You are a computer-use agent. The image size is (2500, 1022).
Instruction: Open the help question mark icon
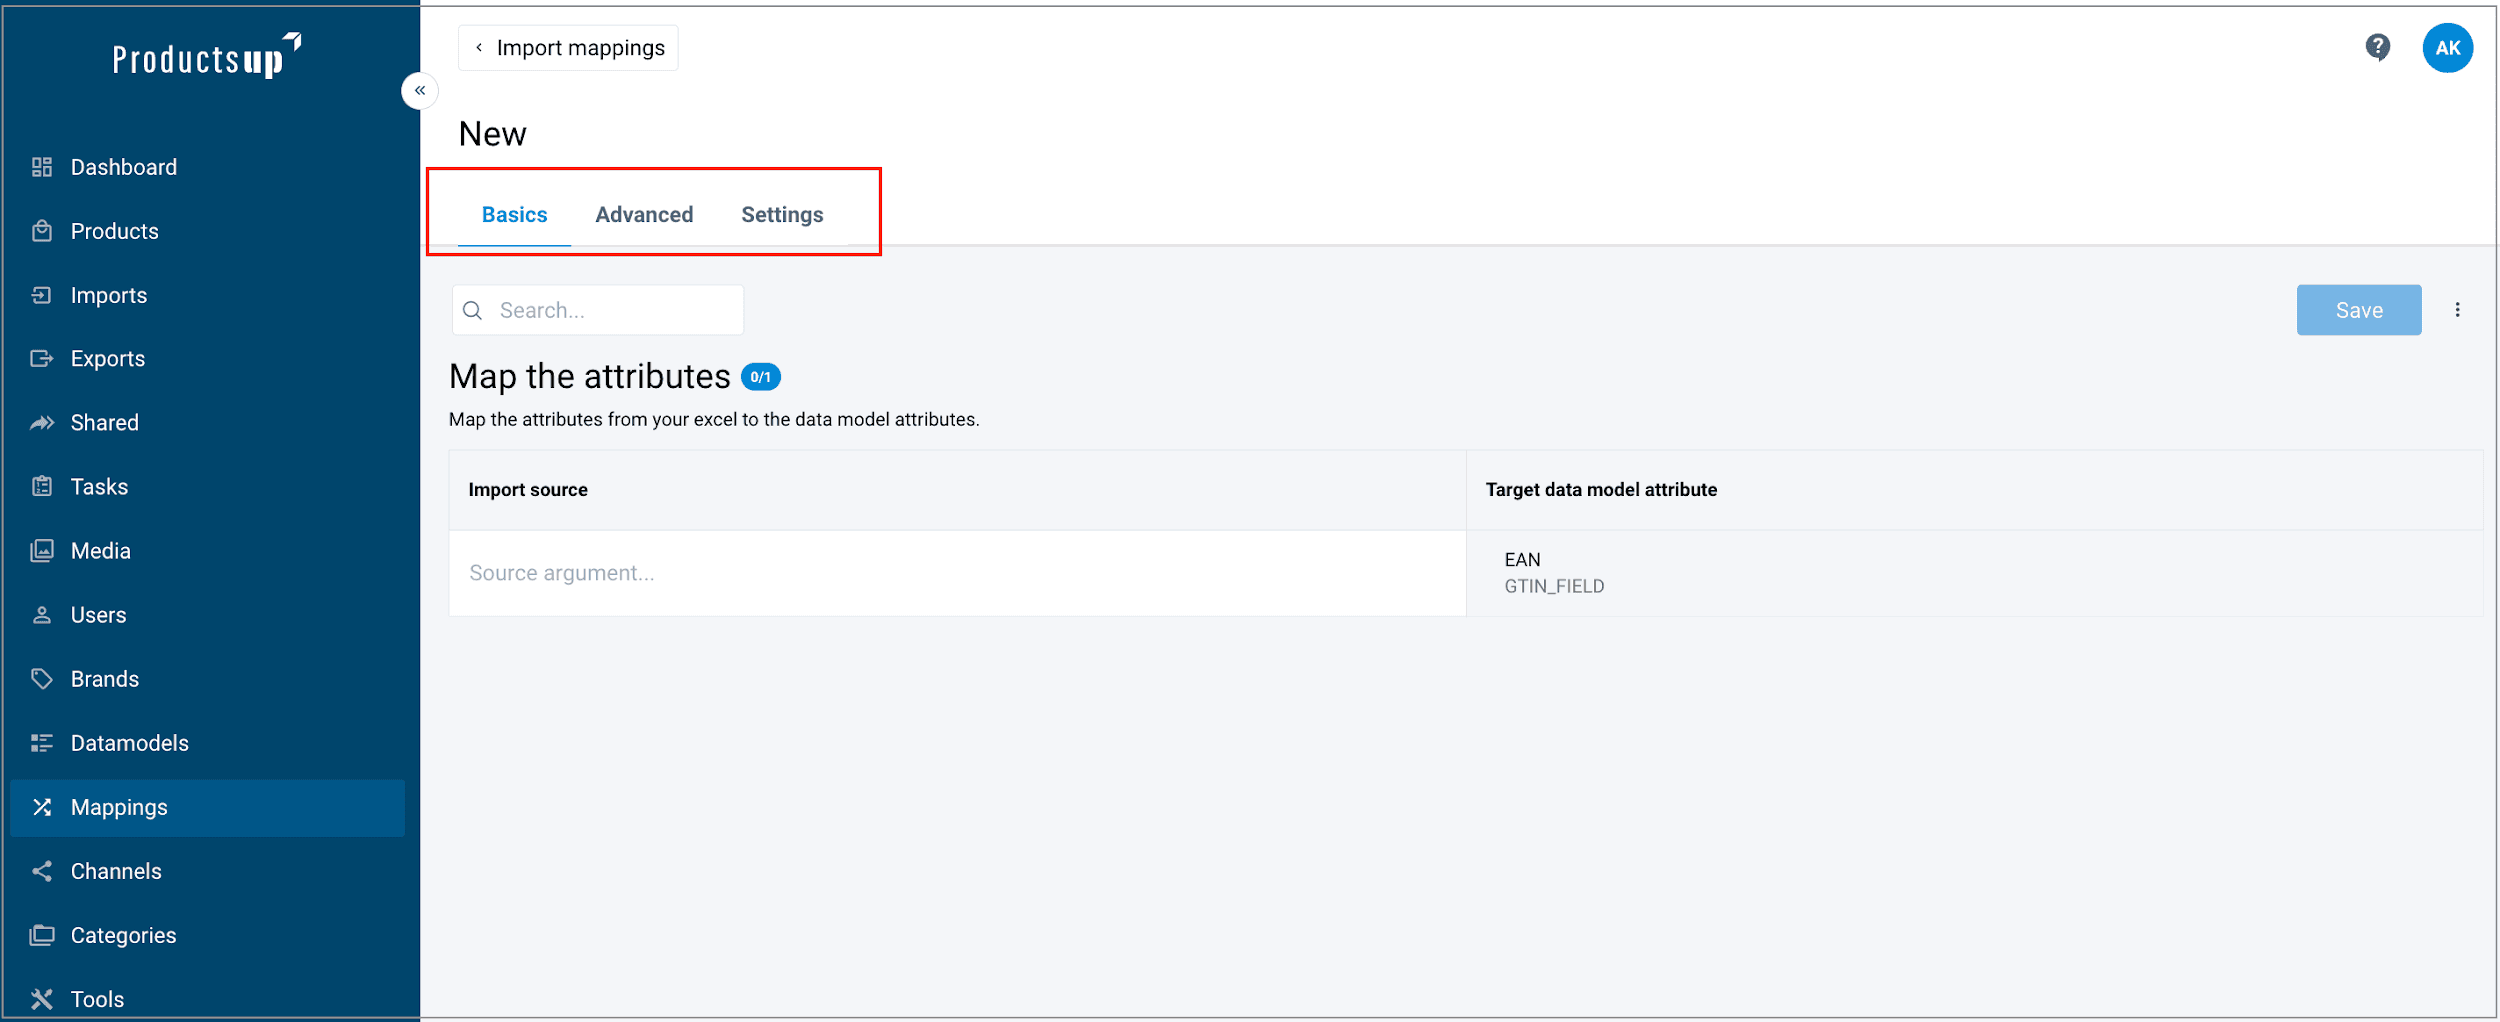click(2377, 47)
